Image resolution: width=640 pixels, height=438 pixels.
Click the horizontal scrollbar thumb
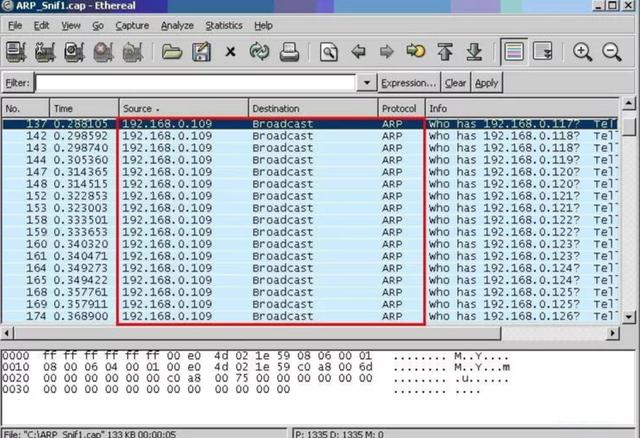[x=257, y=333]
